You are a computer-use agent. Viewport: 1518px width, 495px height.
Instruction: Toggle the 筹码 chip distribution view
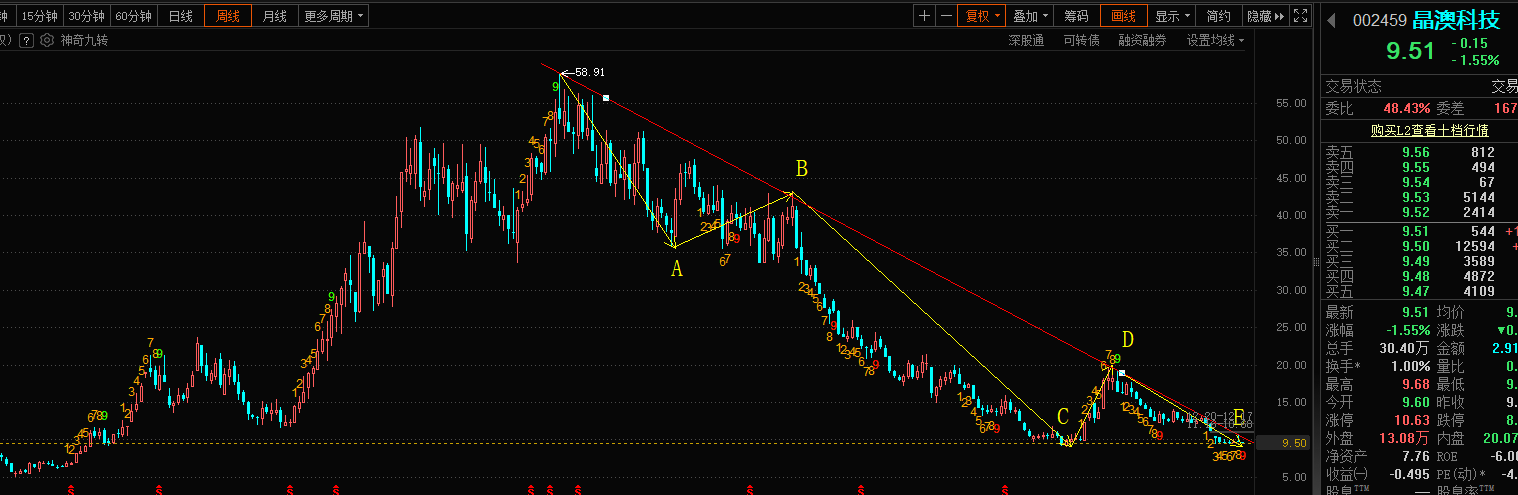pos(1076,16)
